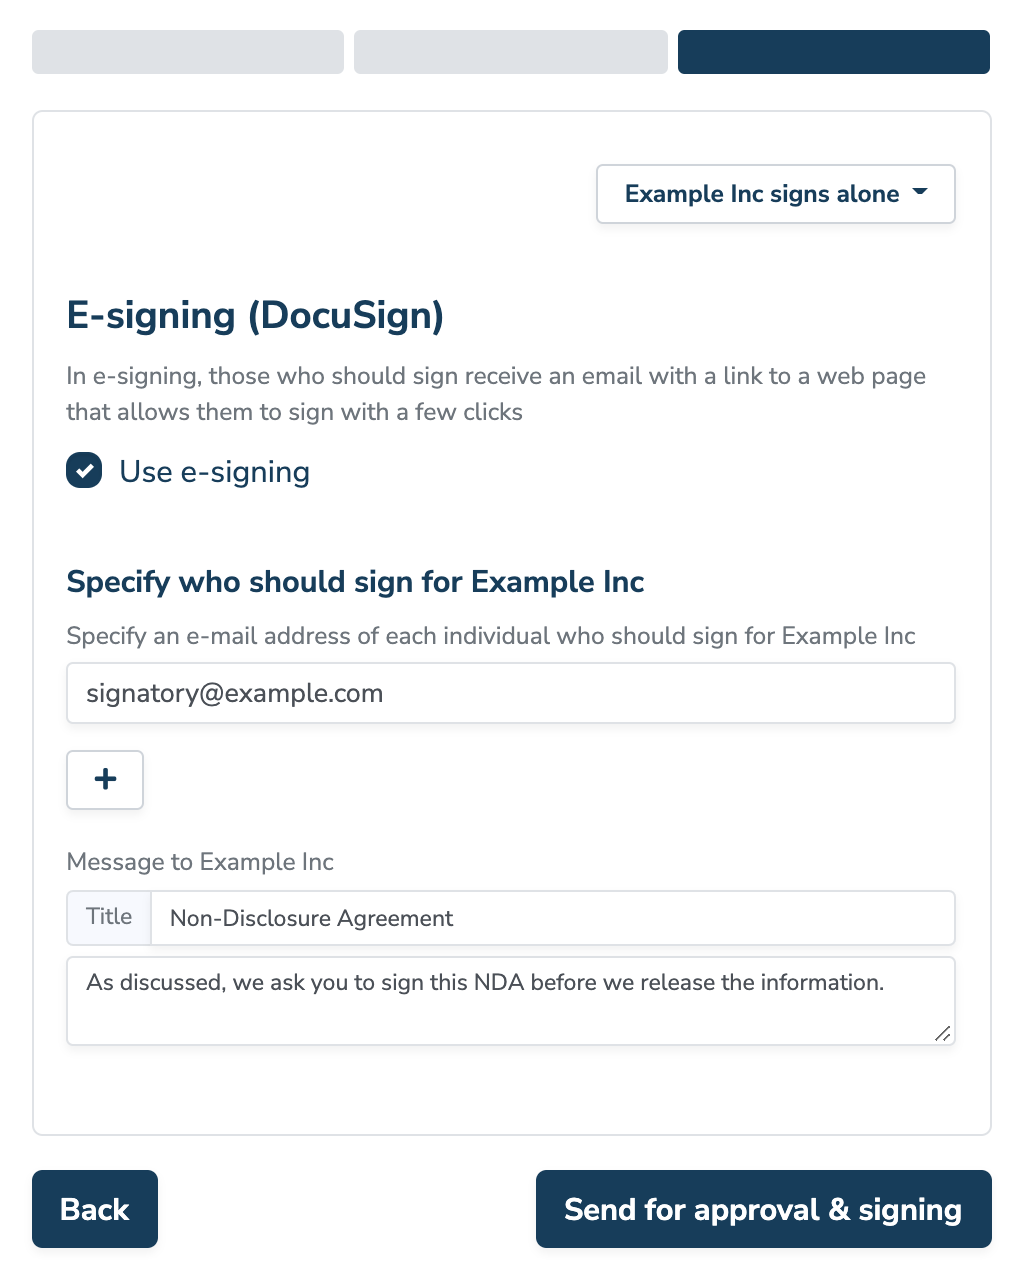1022x1280 pixels.
Task: Click into the Non-Disclosure Agreement title field
Action: 552,918
